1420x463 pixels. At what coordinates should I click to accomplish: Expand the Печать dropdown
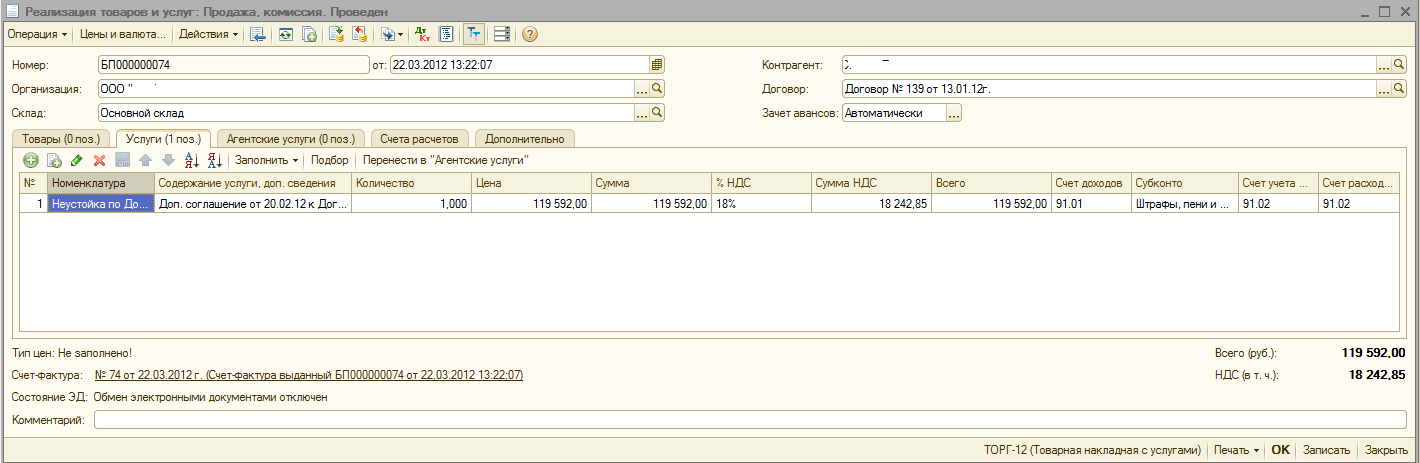pyautogui.click(x=1236, y=450)
